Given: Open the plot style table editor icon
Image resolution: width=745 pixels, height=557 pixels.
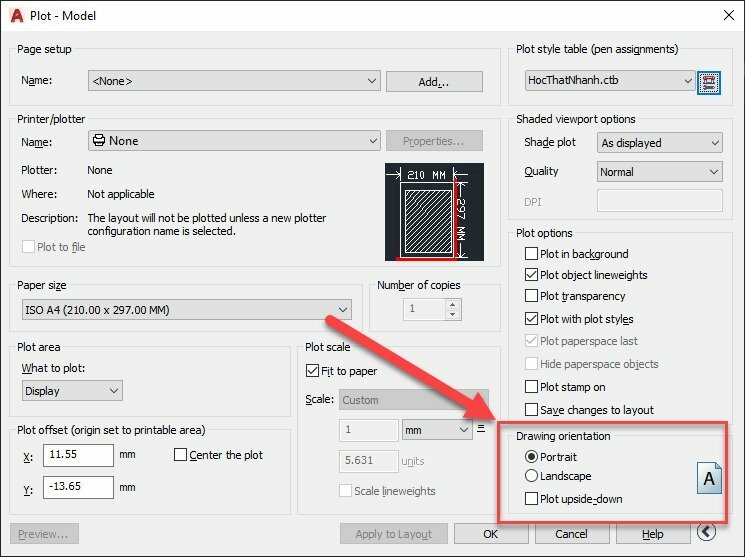Looking at the screenshot, I should click(709, 81).
